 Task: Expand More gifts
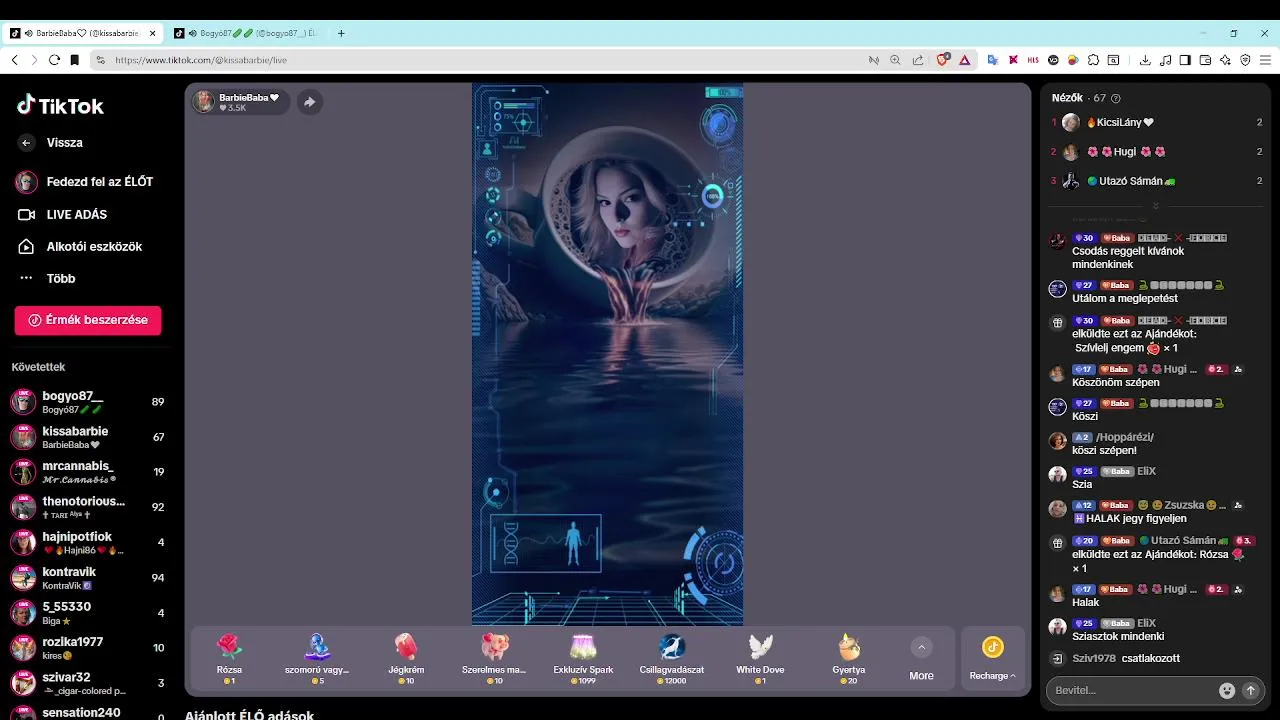pyautogui.click(x=922, y=659)
